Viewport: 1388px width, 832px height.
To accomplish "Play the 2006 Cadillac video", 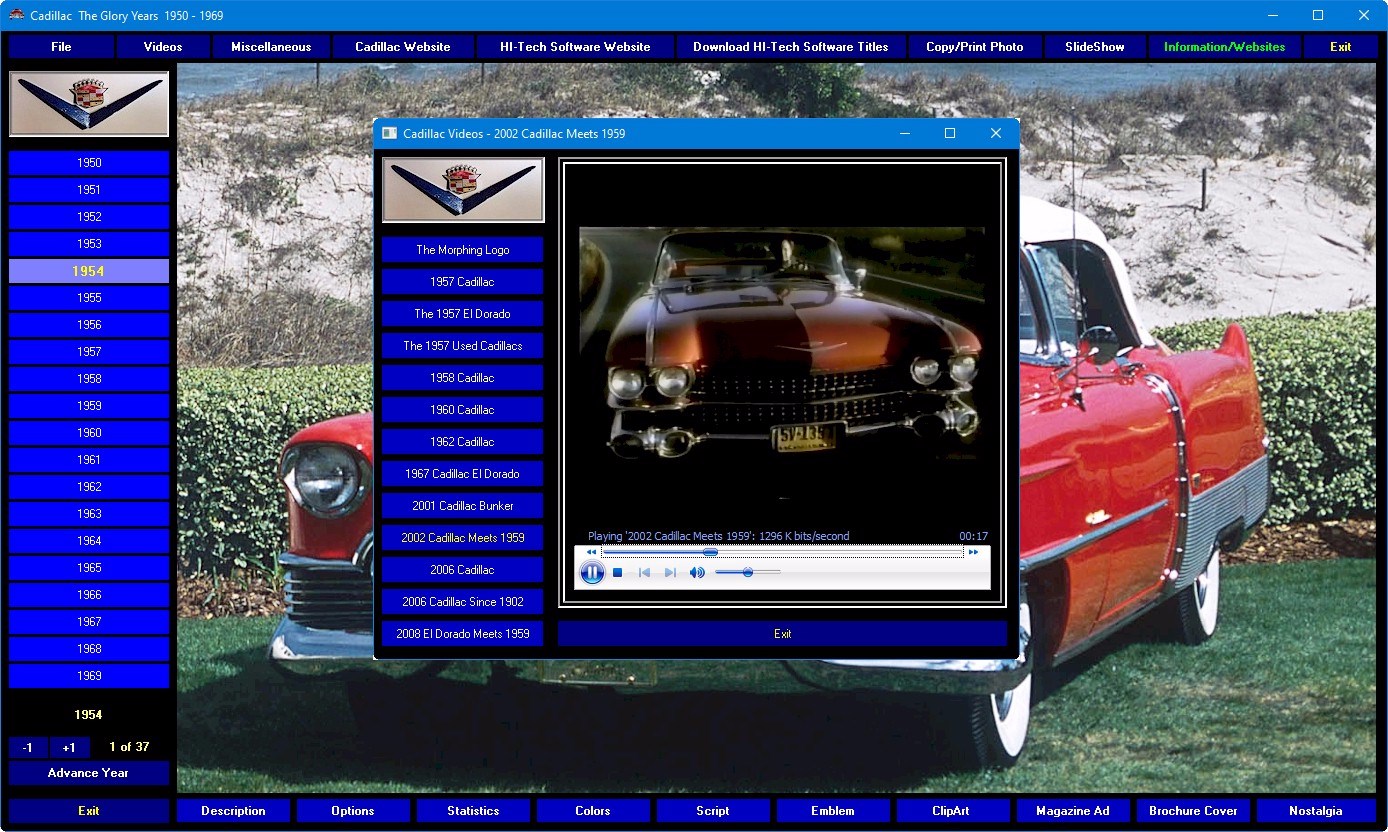I will pyautogui.click(x=463, y=570).
